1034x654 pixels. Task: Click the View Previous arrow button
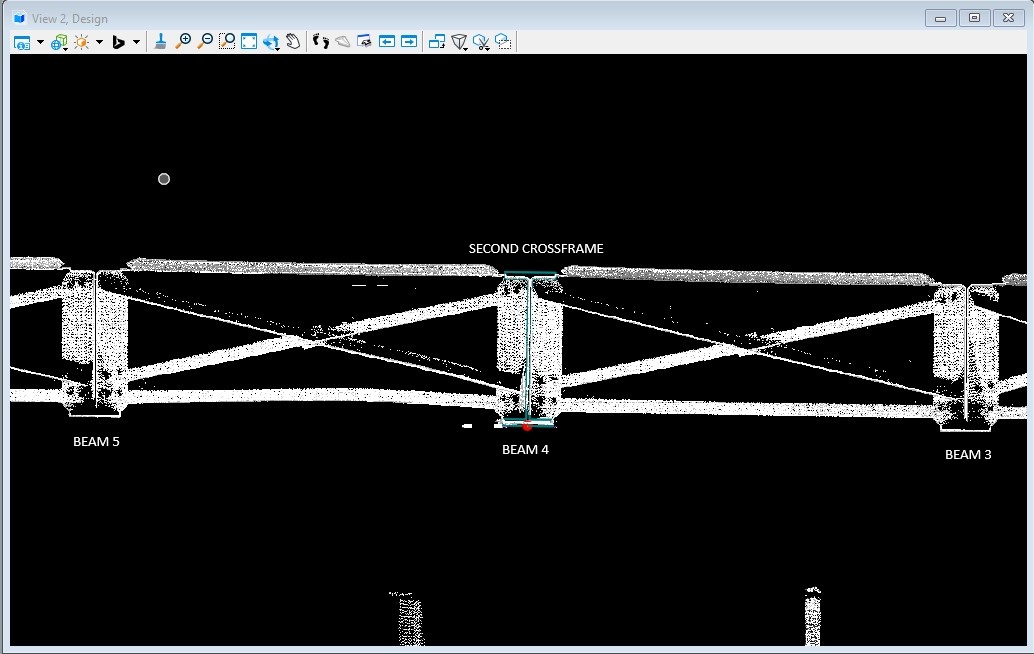tap(387, 41)
